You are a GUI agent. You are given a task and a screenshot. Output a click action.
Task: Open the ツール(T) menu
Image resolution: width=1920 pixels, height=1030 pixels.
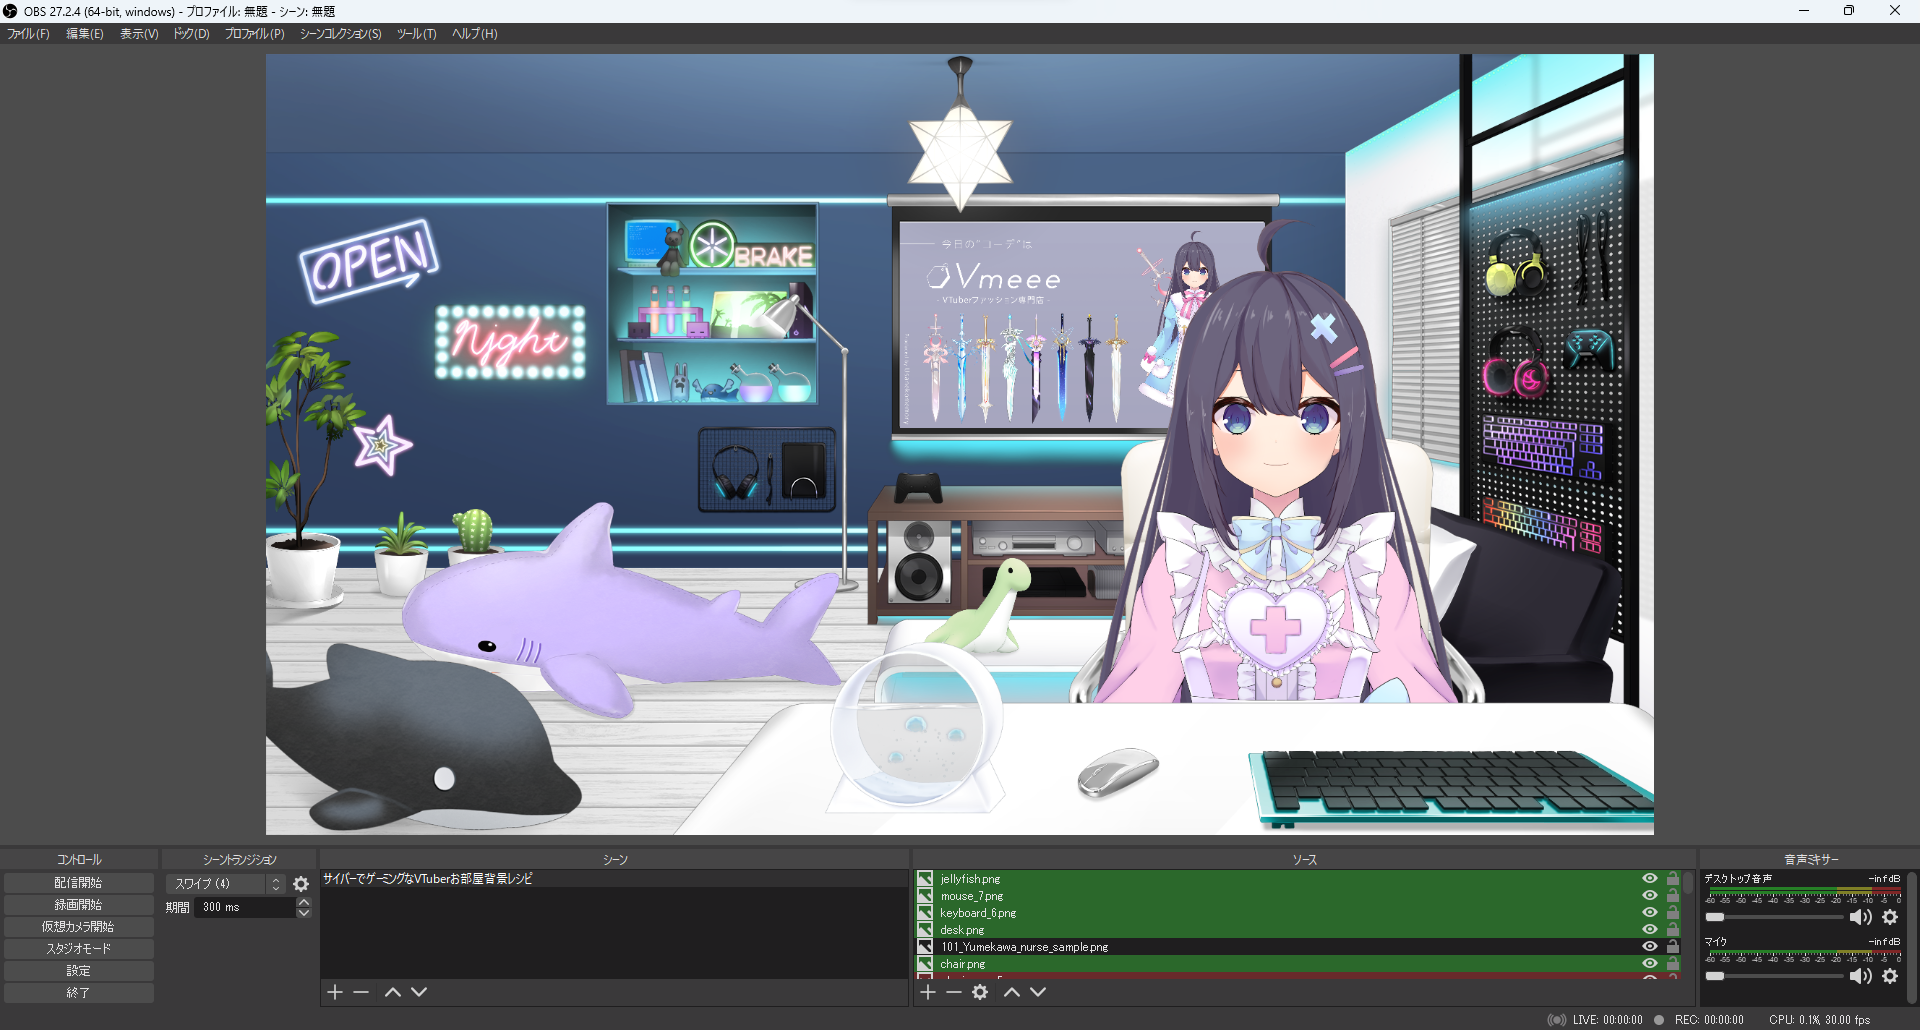pos(416,33)
